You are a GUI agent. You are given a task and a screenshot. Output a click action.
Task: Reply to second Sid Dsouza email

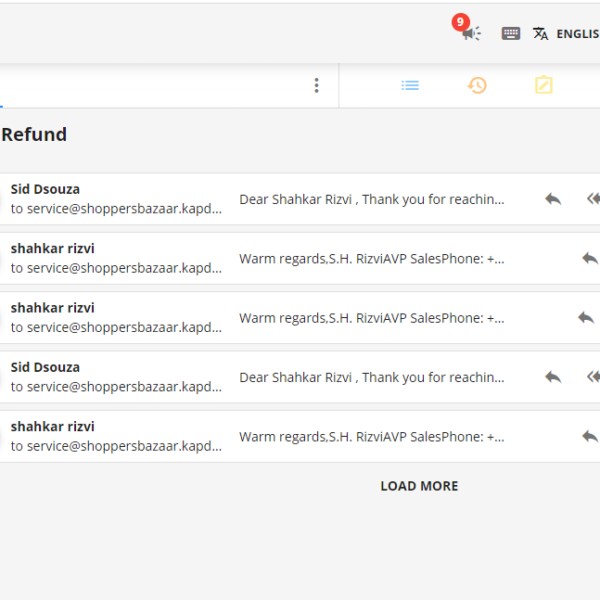click(553, 377)
